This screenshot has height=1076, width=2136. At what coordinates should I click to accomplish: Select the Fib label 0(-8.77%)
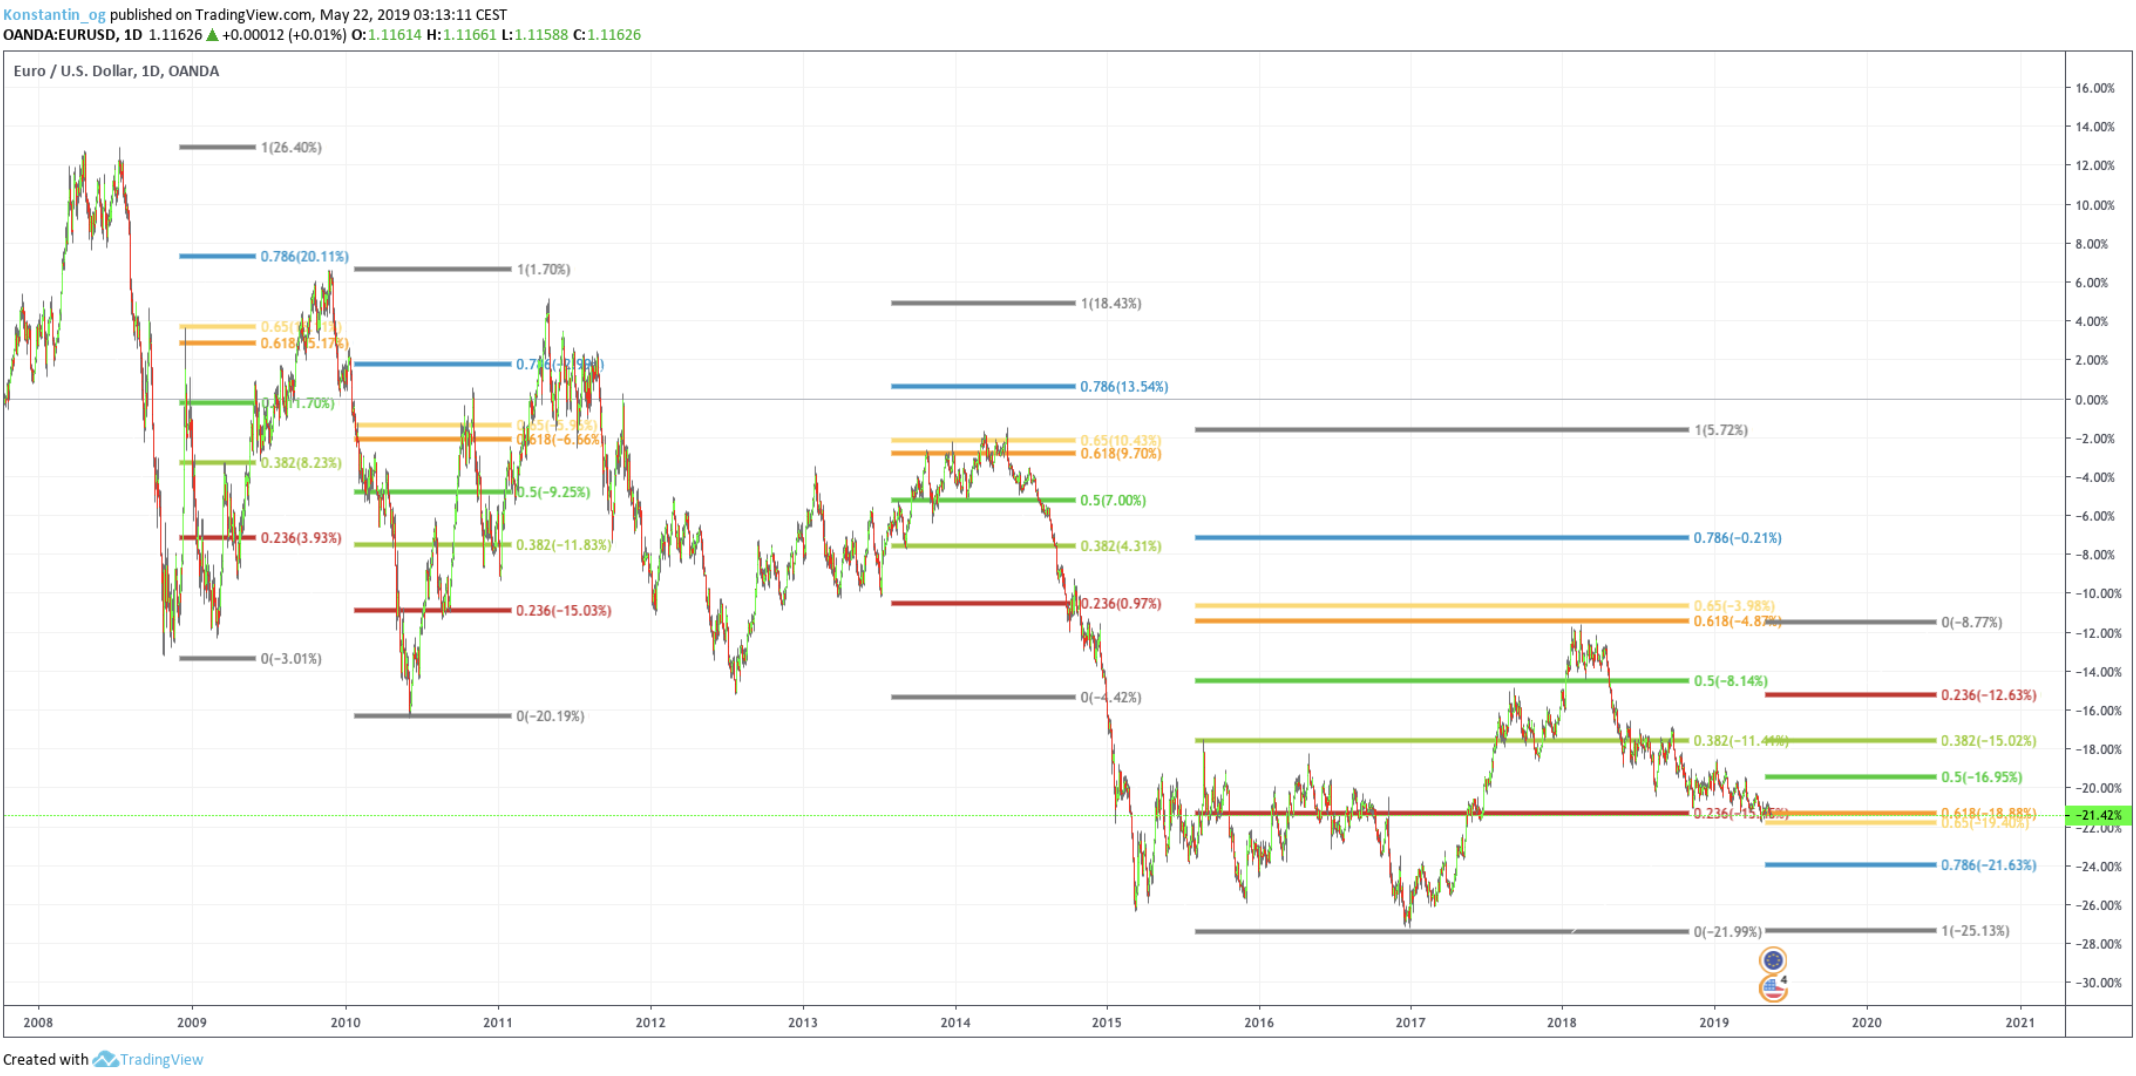pos(1972,623)
